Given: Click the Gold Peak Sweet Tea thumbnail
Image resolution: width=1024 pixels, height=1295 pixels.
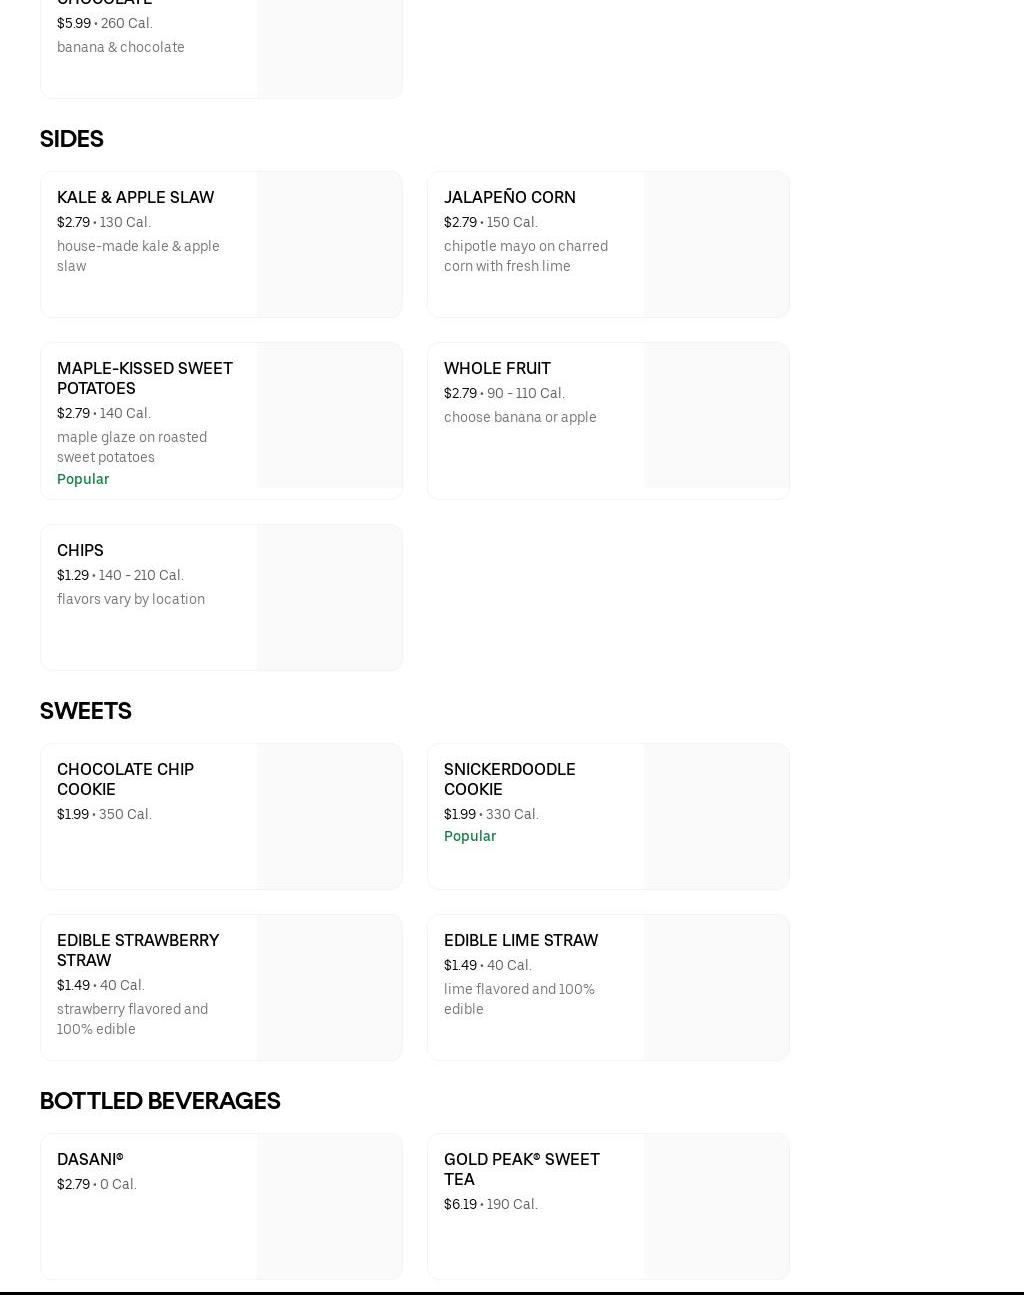Looking at the screenshot, I should click(x=716, y=1206).
